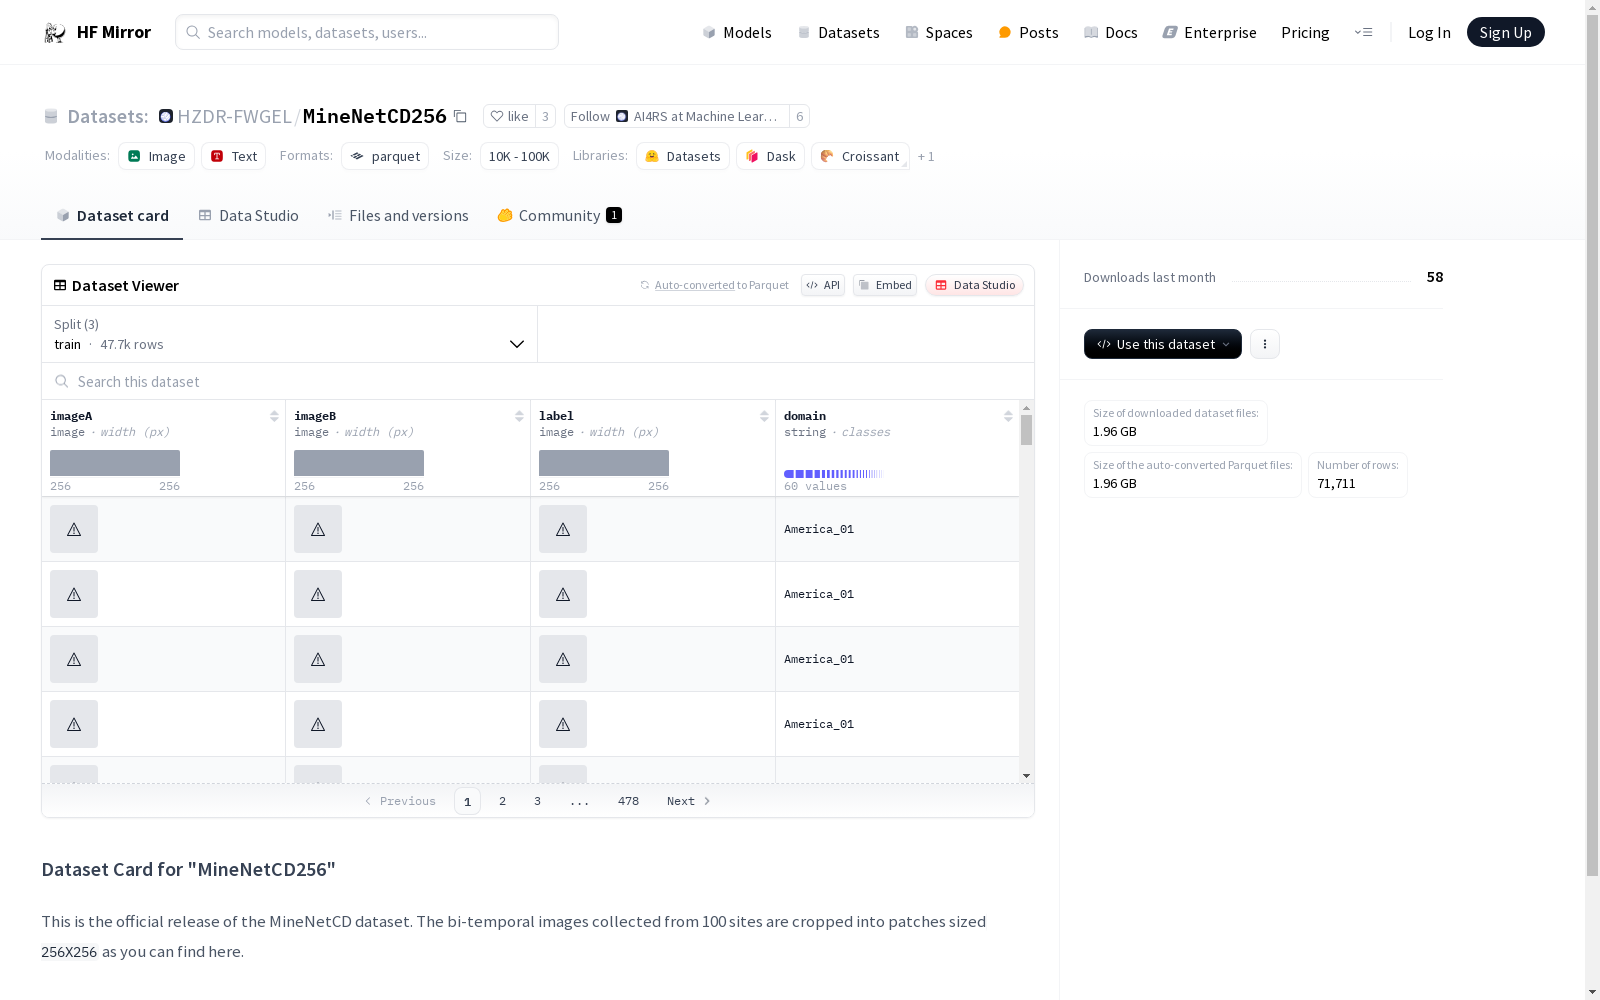Open second row imageA warning thumbnail
This screenshot has height=1000, width=1600.
click(x=74, y=594)
